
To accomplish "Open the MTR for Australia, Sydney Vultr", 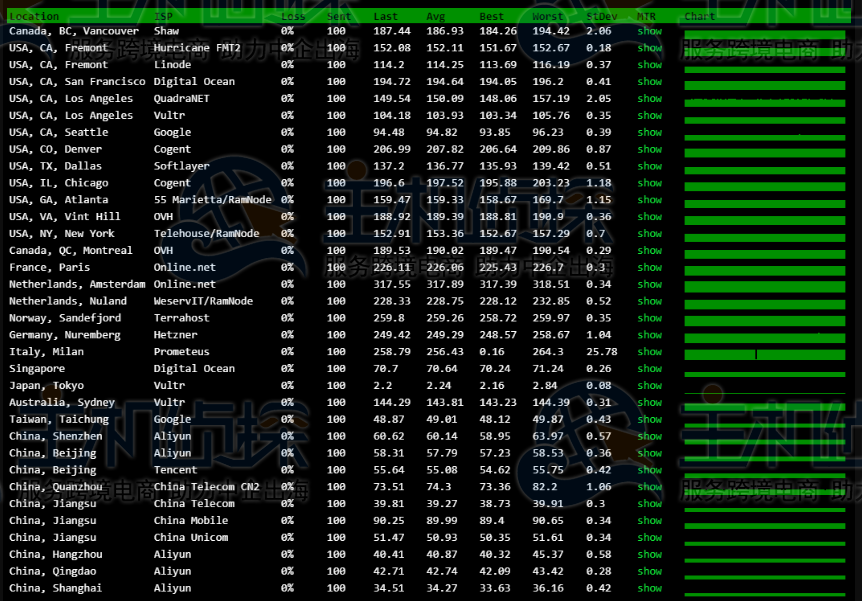I will click(x=650, y=402).
